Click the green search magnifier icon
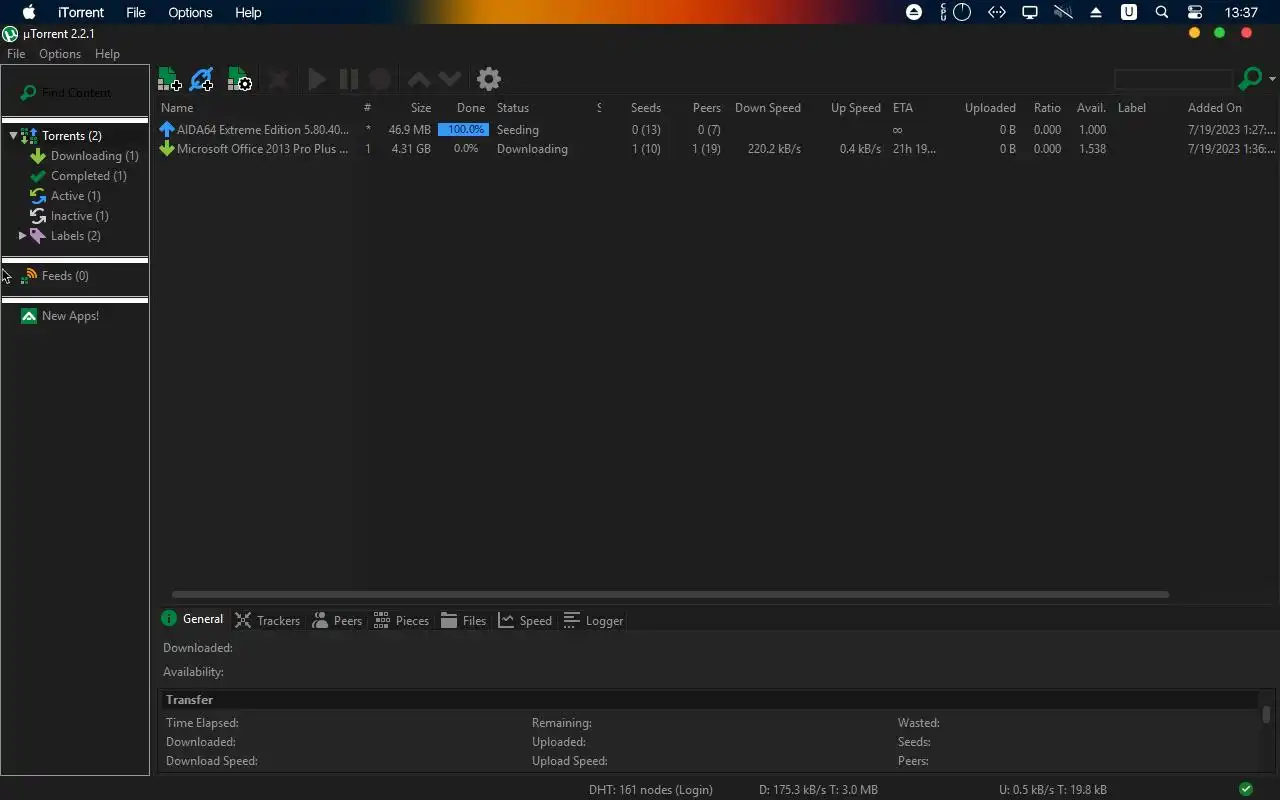 (1250, 79)
